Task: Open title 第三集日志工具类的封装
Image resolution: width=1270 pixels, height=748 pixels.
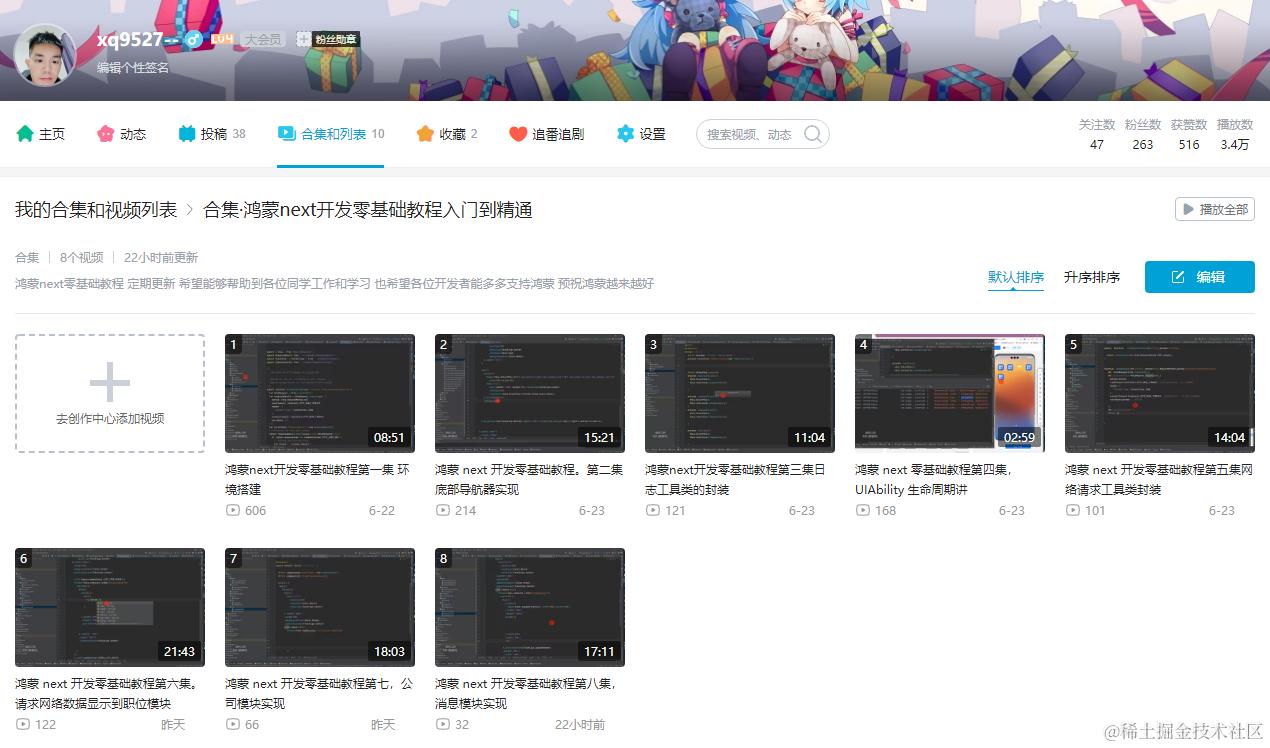Action: click(735, 479)
